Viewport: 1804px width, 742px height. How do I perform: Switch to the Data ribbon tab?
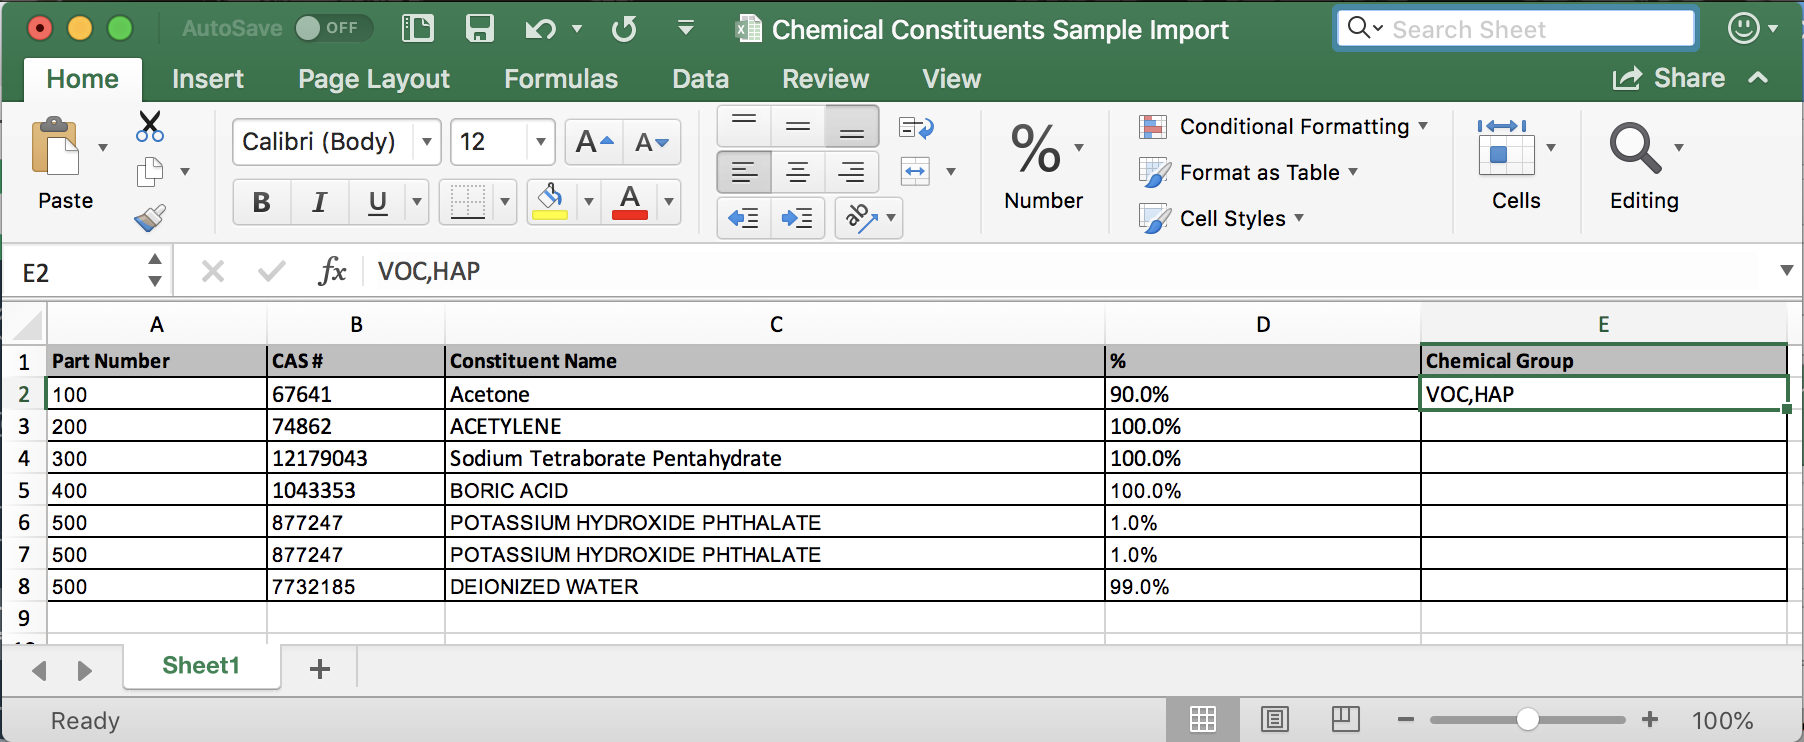700,79
